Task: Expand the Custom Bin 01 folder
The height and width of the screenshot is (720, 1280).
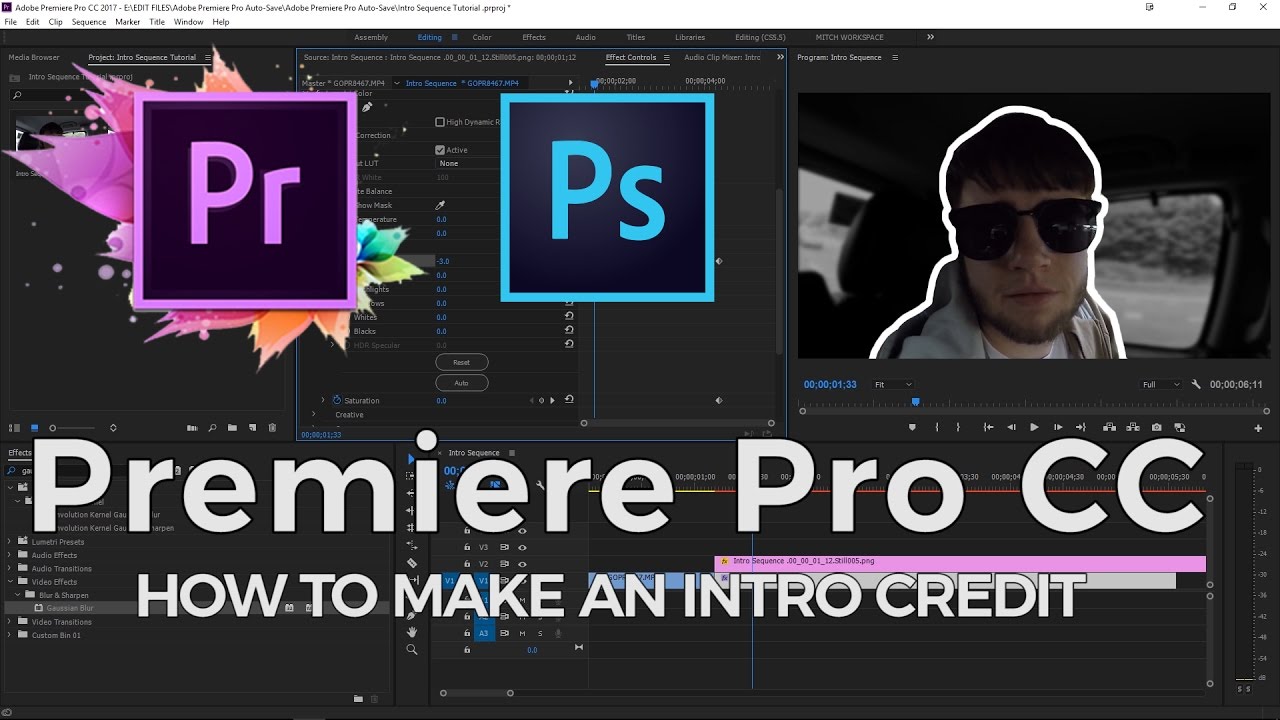Action: click(11, 635)
